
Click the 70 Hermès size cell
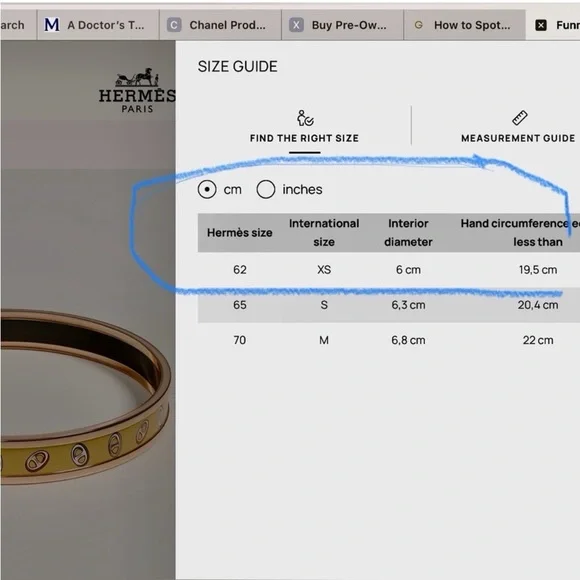point(240,340)
